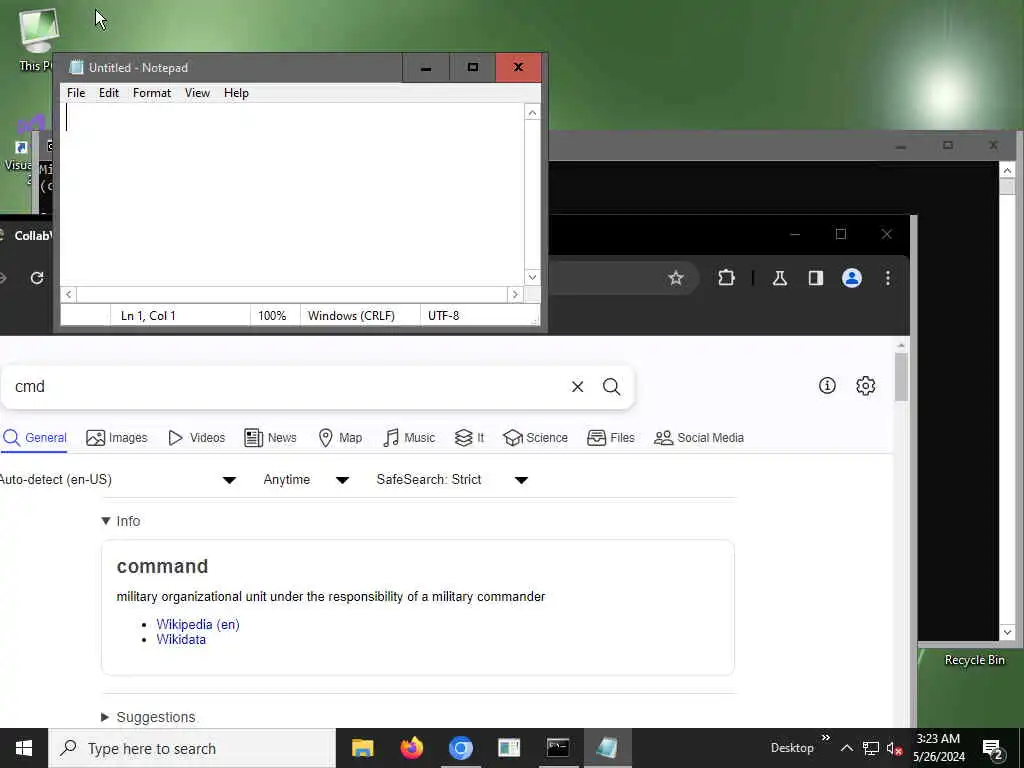The image size is (1024, 768).
Task: Launch Firefox from the taskbar
Action: coord(411,748)
